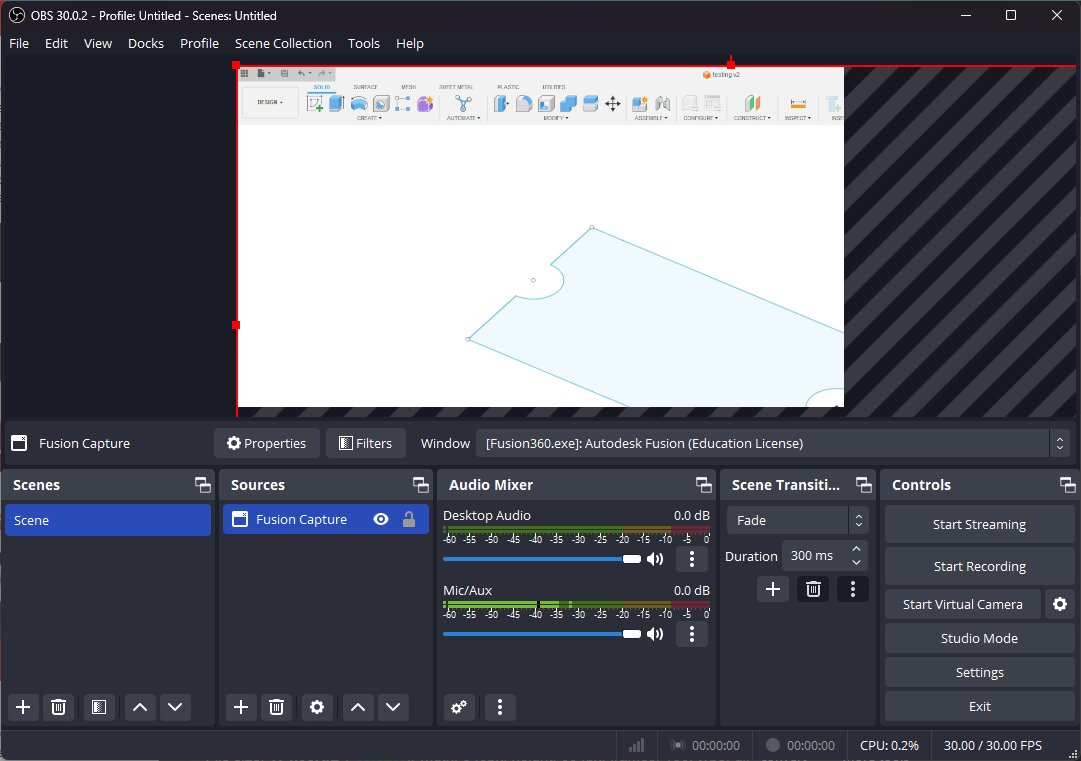1081x761 pixels.
Task: Decrease transition duration with down arrow
Action: [856, 562]
